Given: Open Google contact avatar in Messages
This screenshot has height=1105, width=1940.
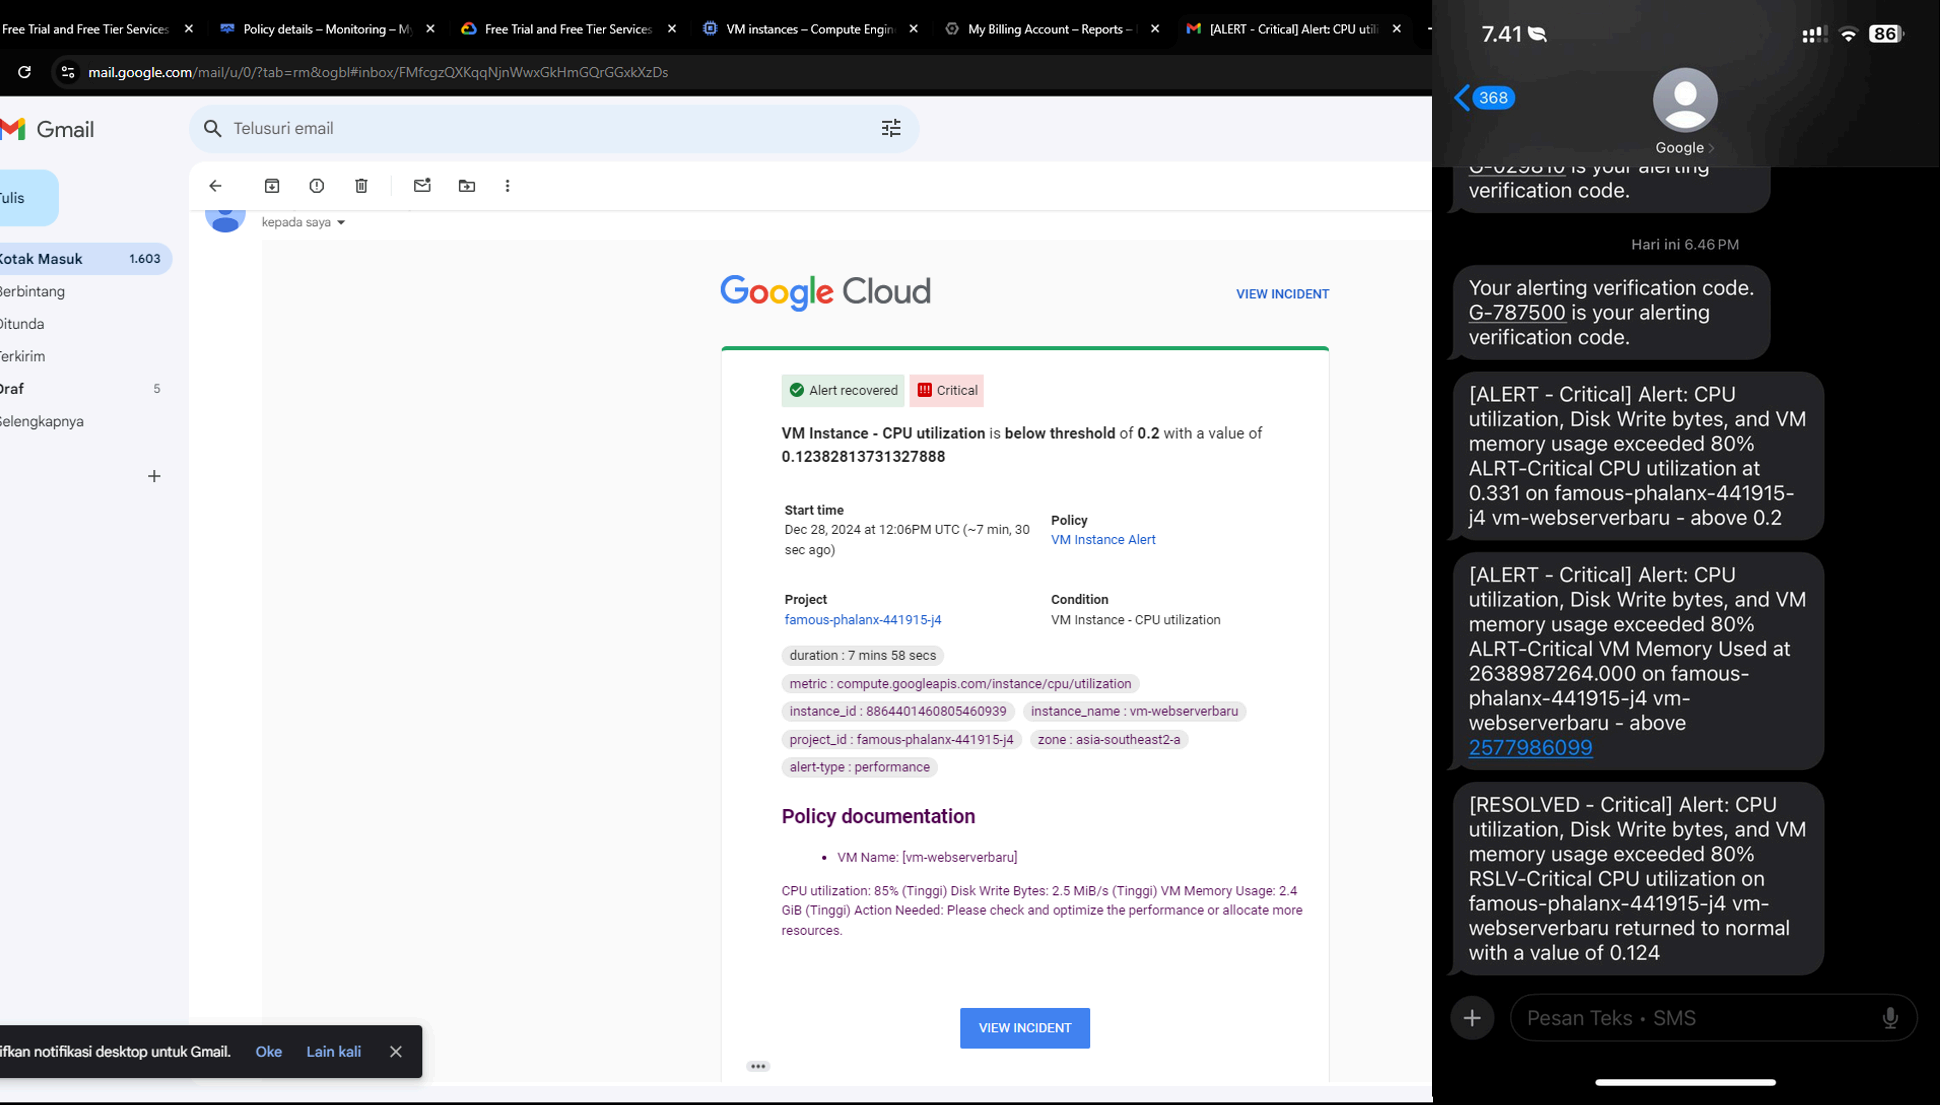Looking at the screenshot, I should pos(1685,99).
